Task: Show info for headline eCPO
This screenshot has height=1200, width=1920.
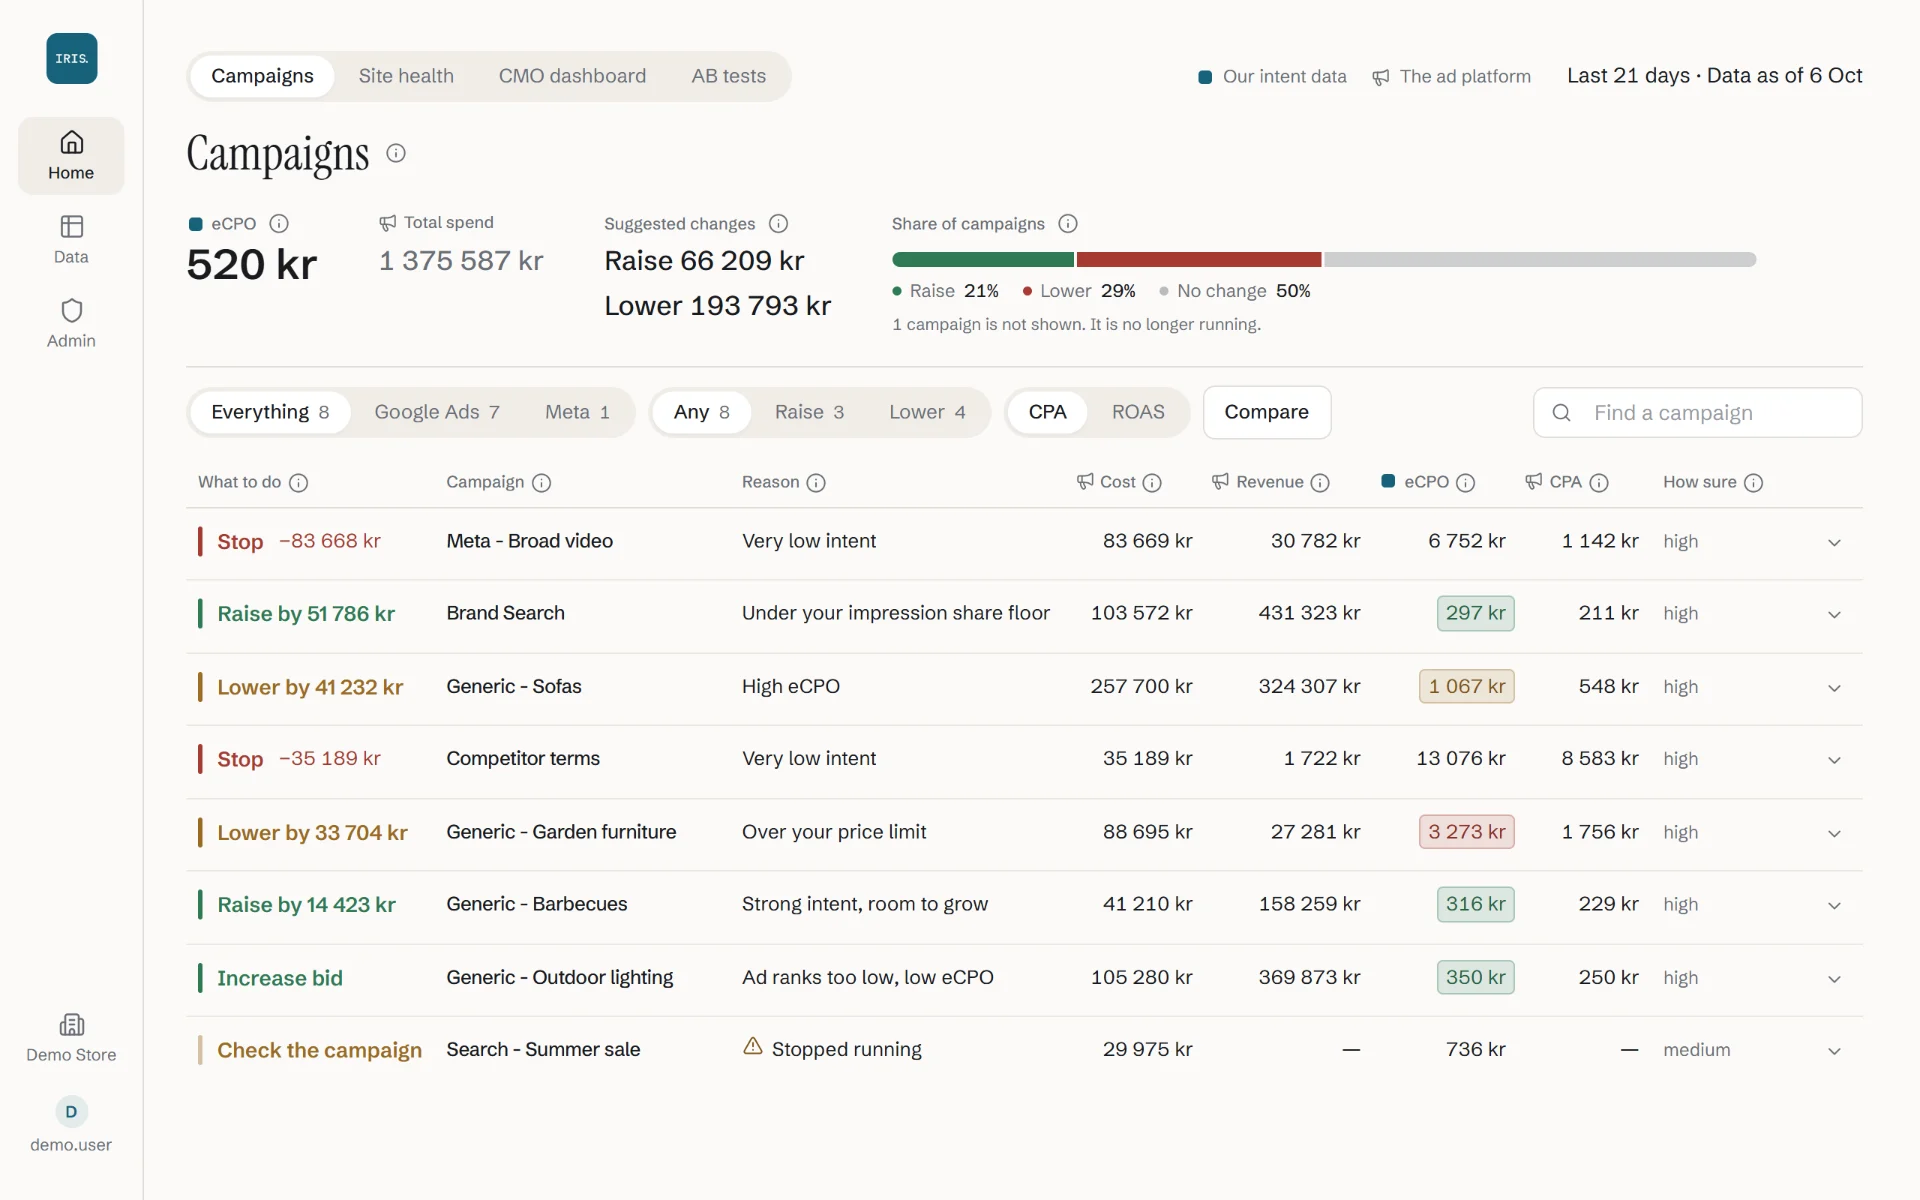Action: click(279, 223)
